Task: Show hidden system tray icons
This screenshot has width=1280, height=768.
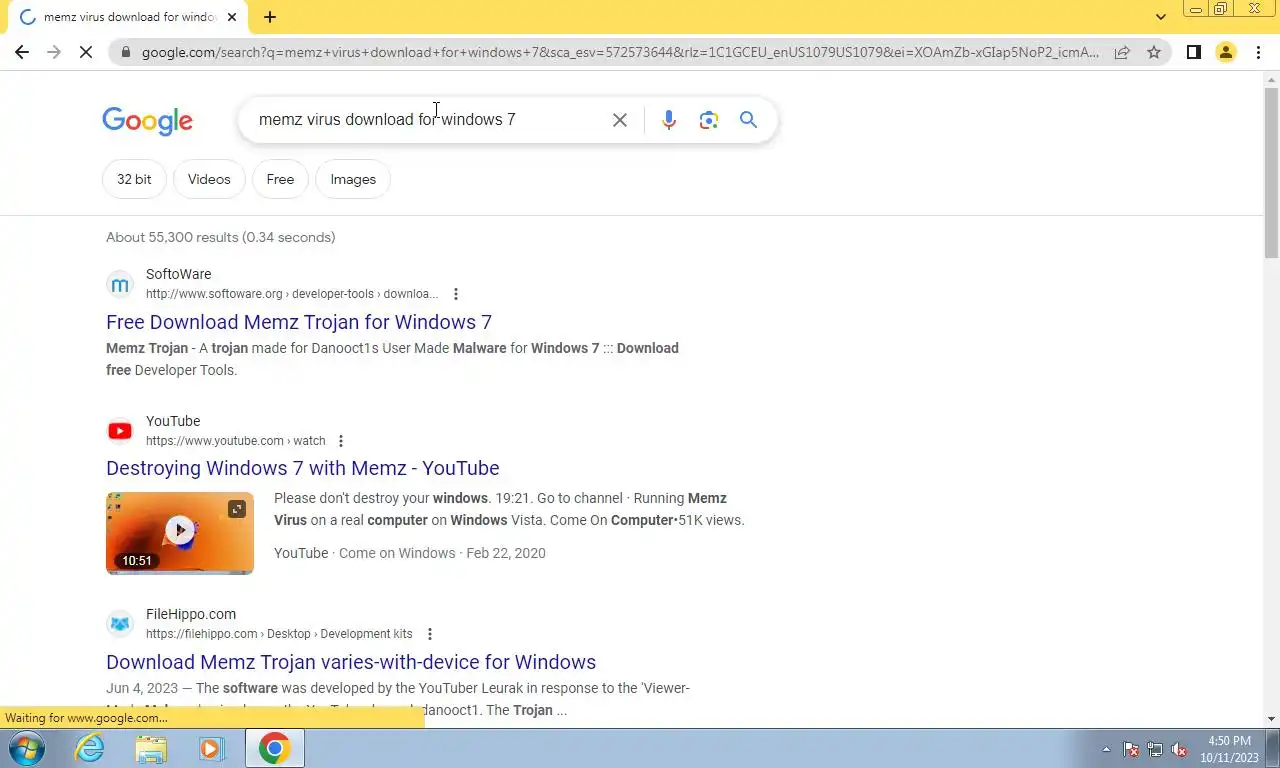Action: click(x=1106, y=749)
